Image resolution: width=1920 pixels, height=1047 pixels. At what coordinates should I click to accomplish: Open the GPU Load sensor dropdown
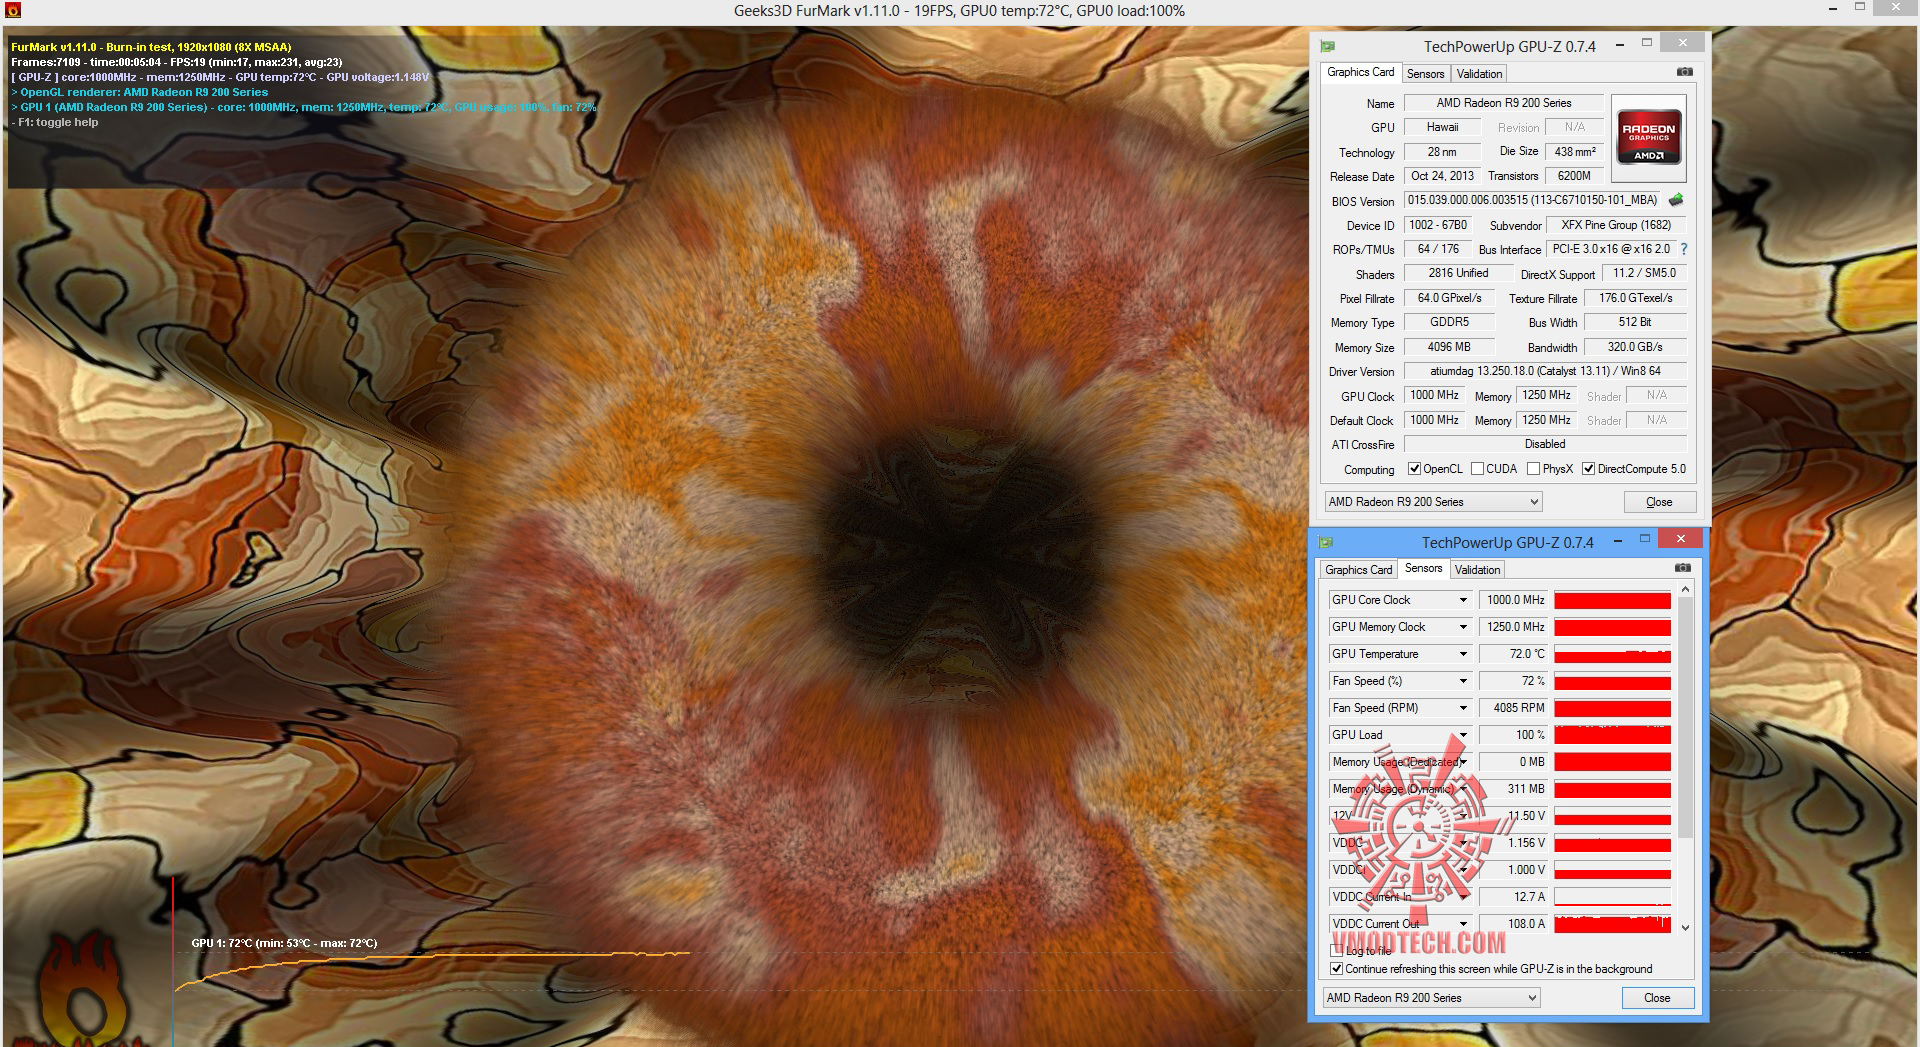click(1463, 735)
